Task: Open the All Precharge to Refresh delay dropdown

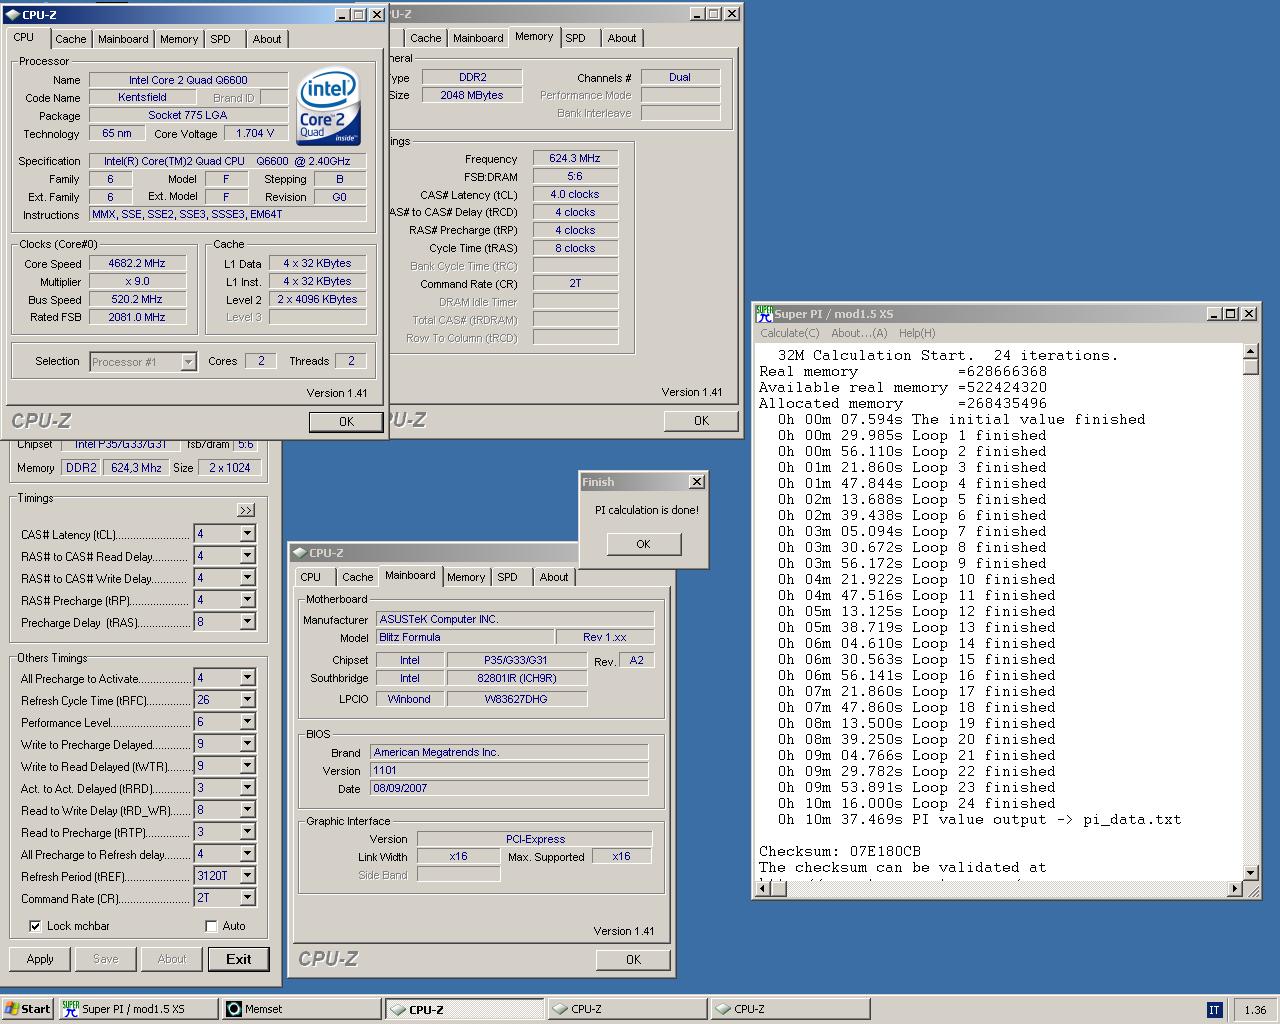Action: point(247,854)
